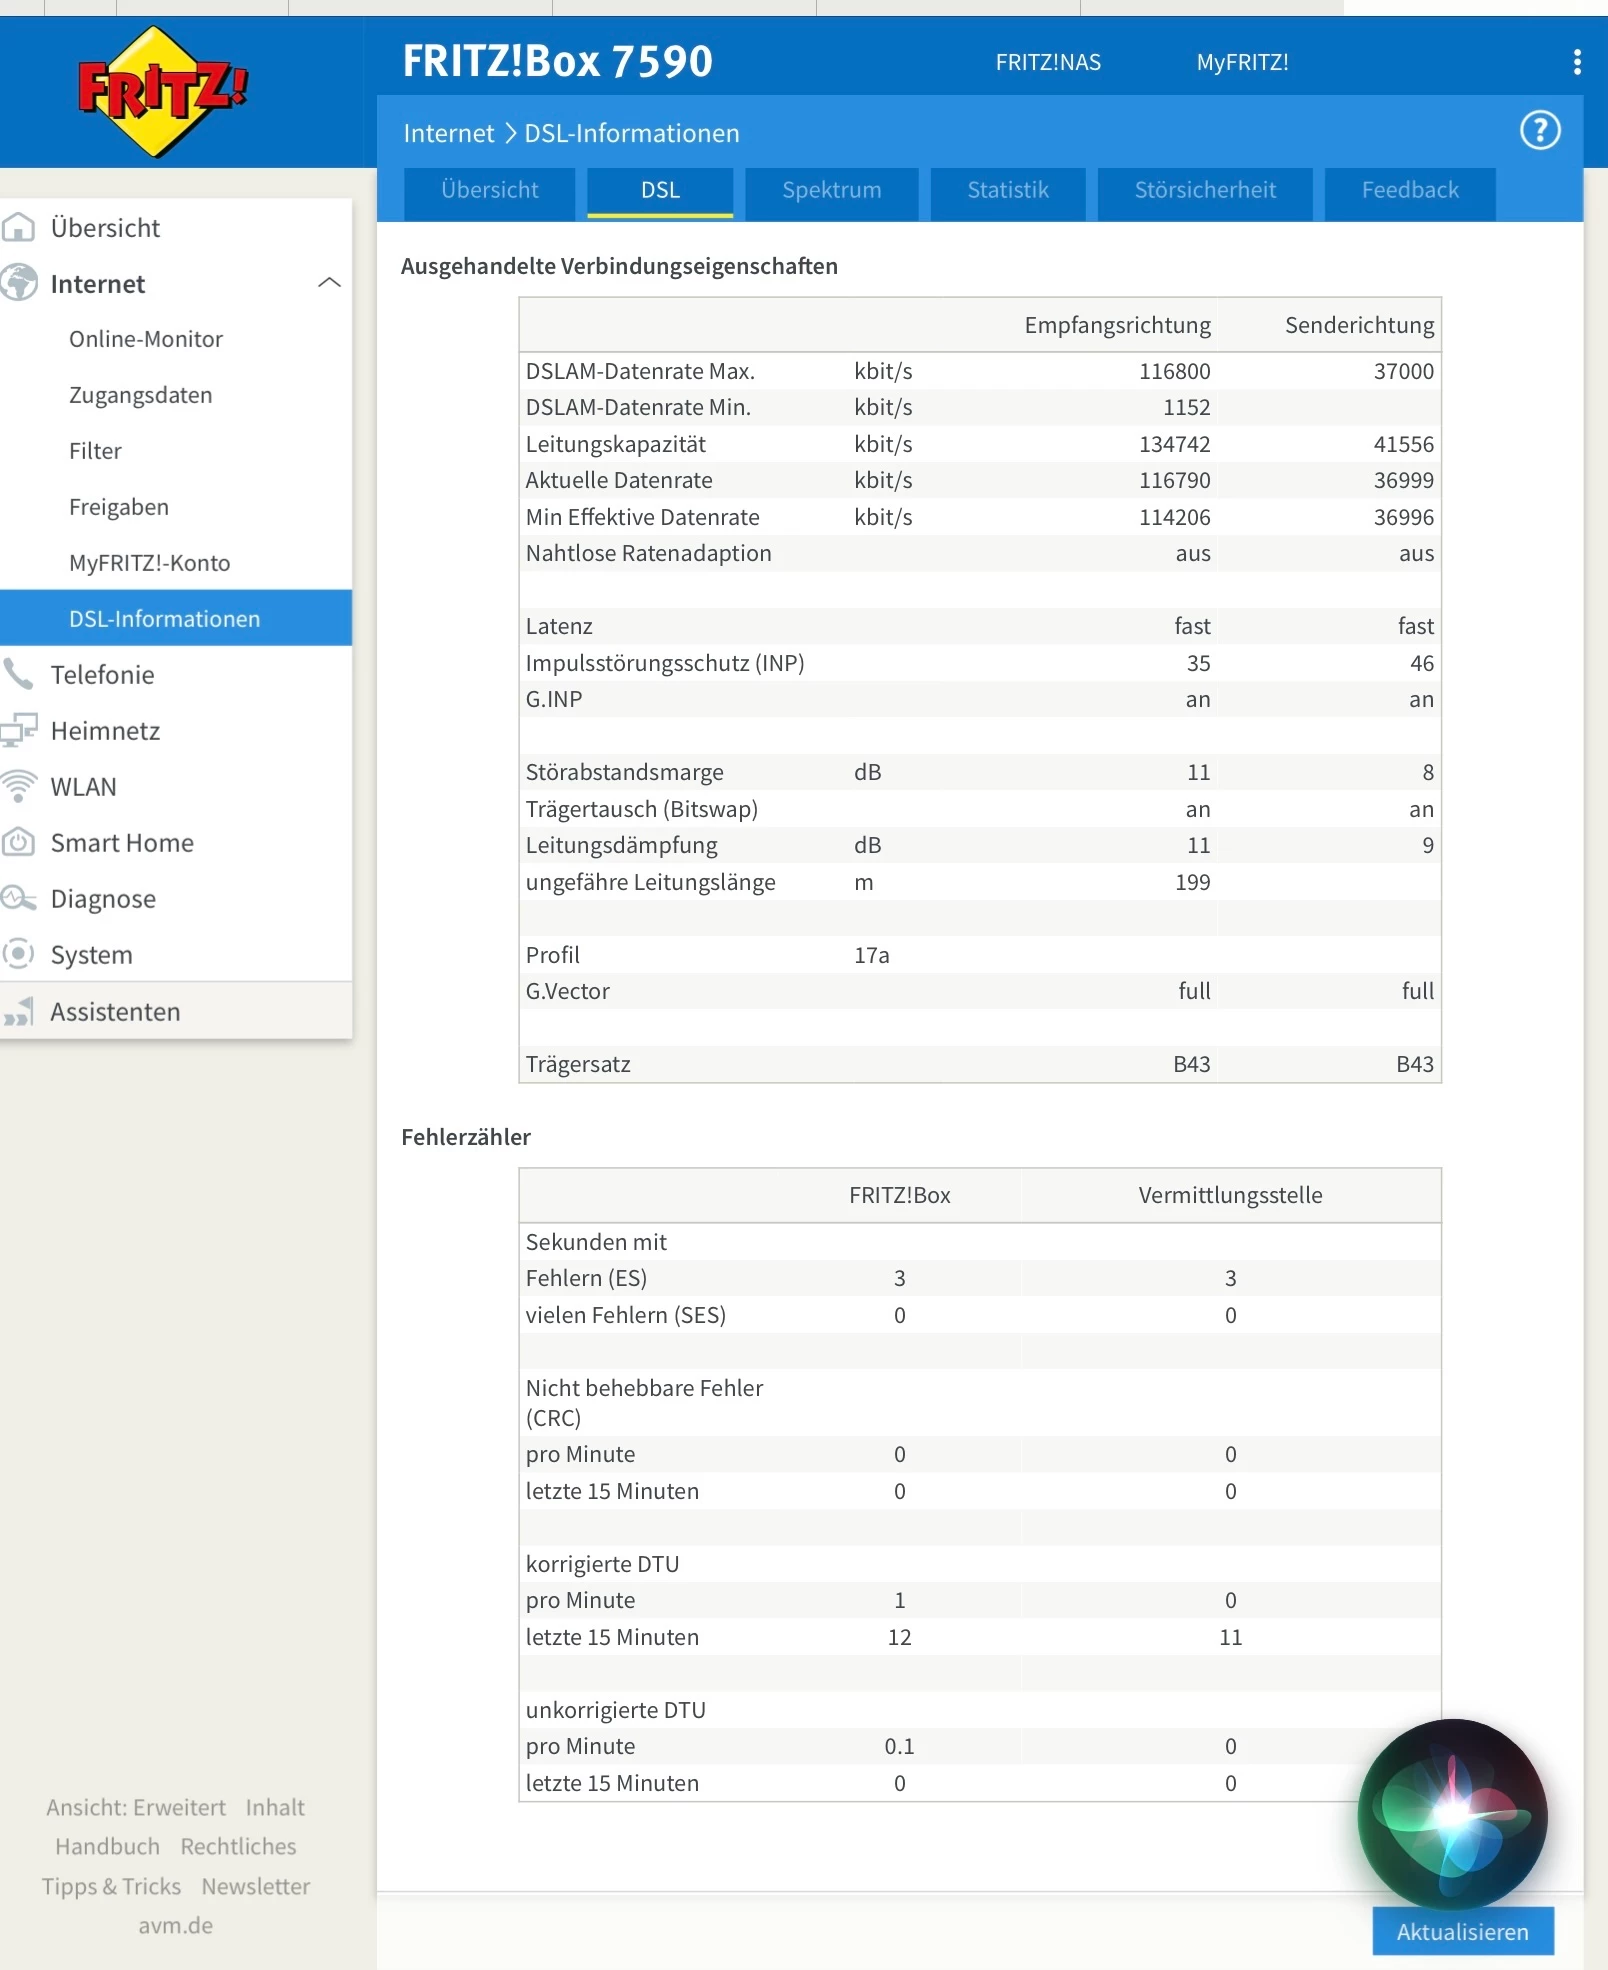Open the help question mark icon
Image resolution: width=1608 pixels, height=1970 pixels.
tap(1540, 131)
